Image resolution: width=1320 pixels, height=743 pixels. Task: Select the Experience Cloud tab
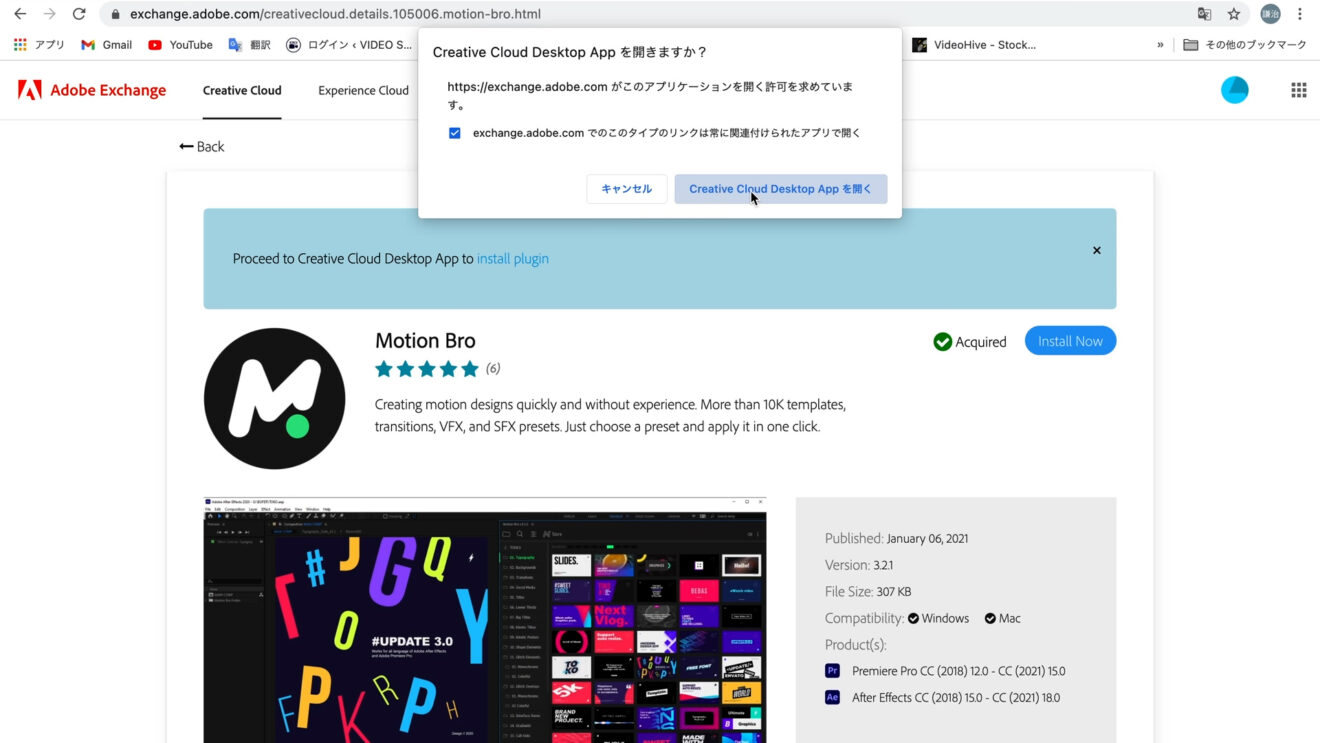point(363,90)
